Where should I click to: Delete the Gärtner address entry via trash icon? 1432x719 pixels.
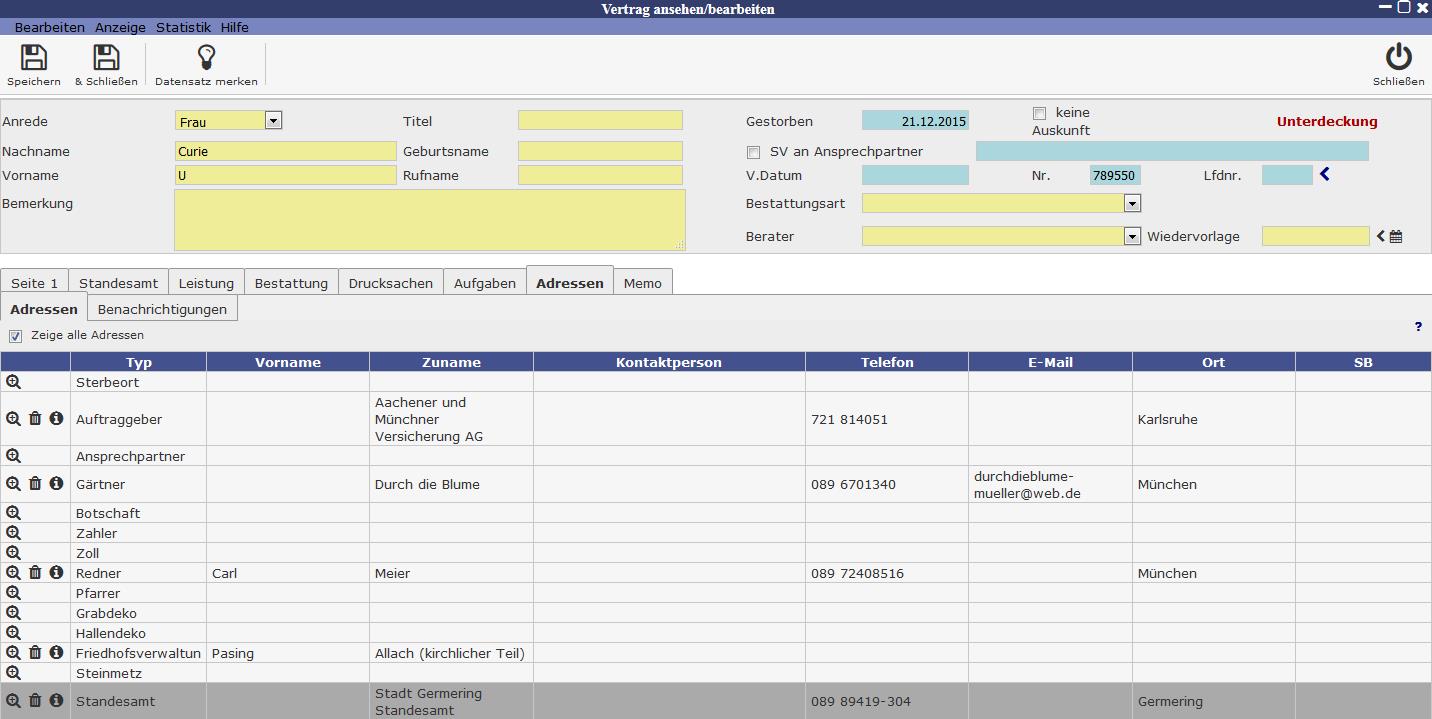point(35,484)
